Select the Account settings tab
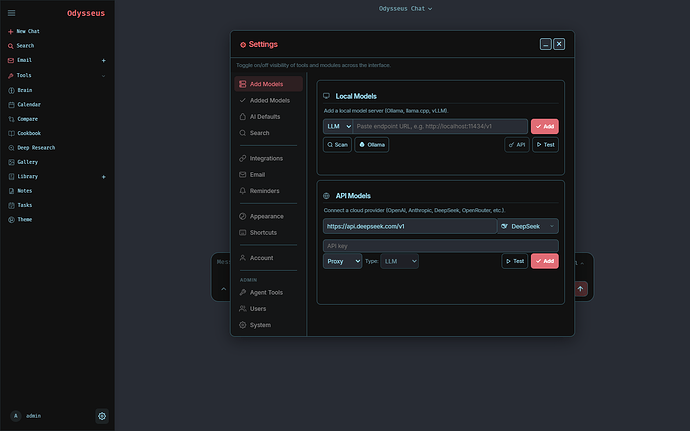The height and width of the screenshot is (431, 690). tap(268, 258)
